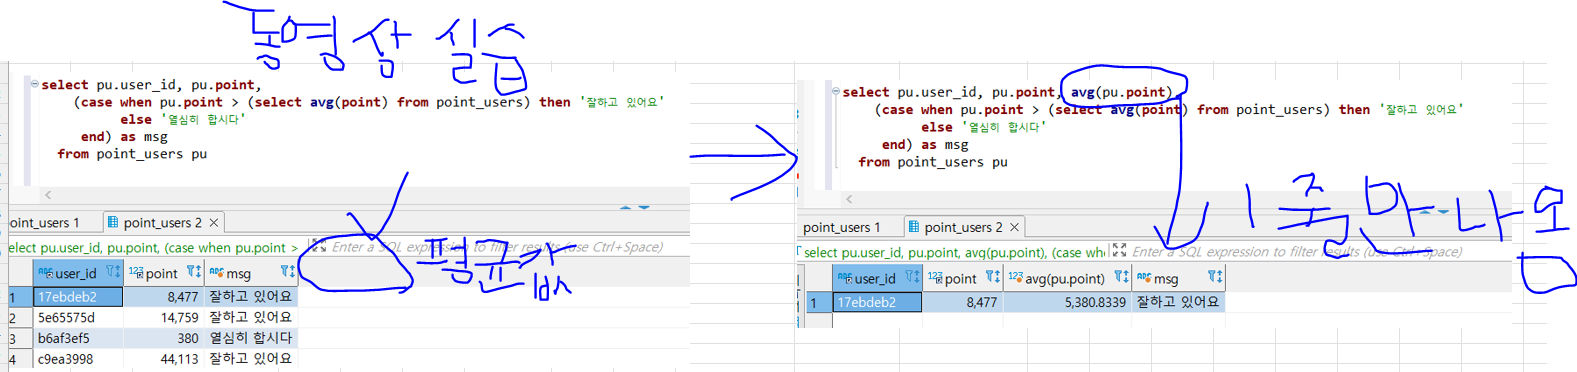
Task: Click horizontal scrollbar left arrow in left editor
Action: tap(47, 195)
